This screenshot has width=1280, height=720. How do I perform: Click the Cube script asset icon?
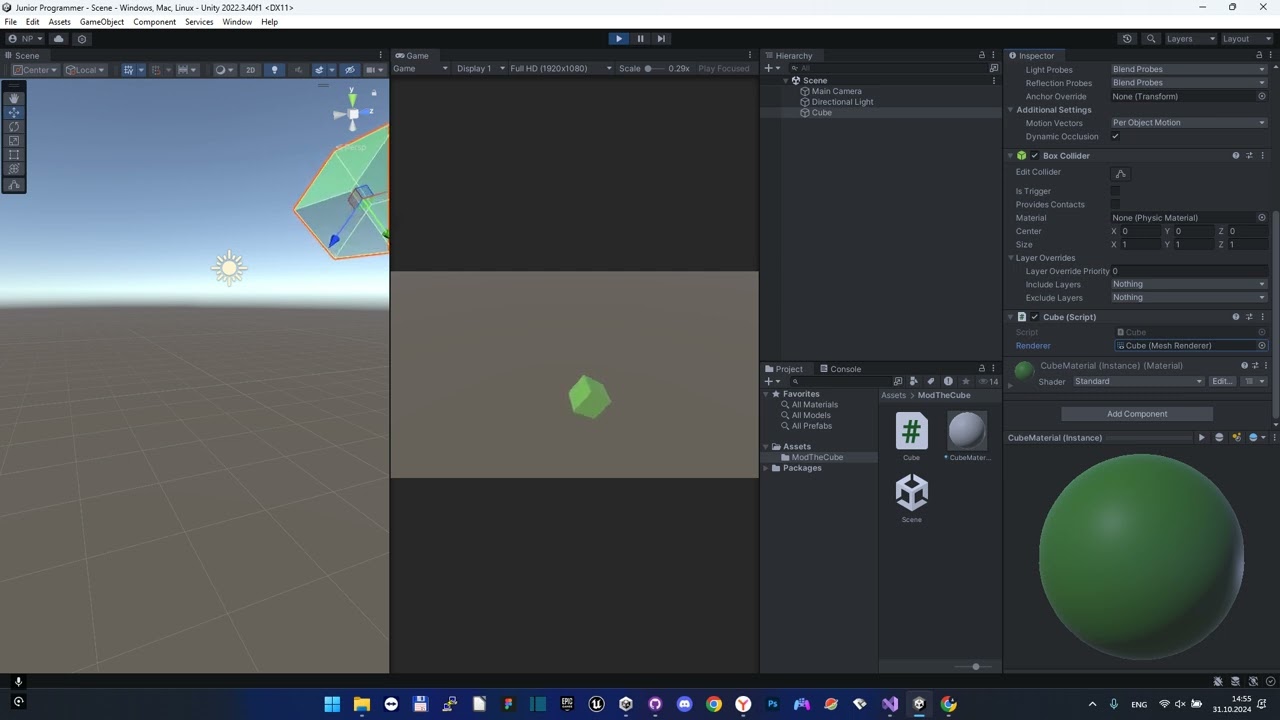click(x=911, y=432)
